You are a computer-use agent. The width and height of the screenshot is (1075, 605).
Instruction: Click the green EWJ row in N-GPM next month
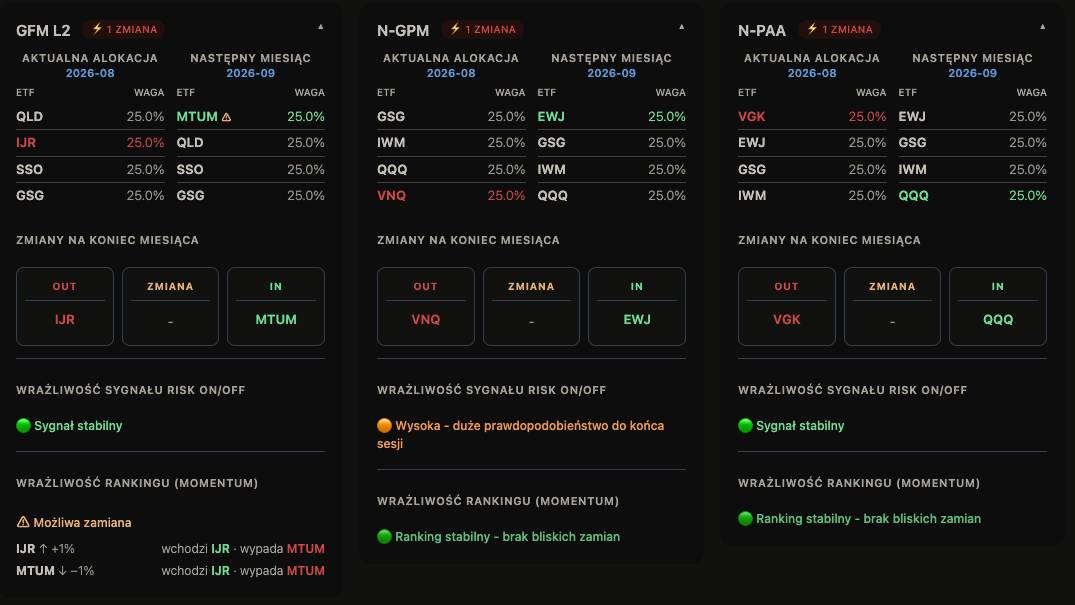pos(612,117)
